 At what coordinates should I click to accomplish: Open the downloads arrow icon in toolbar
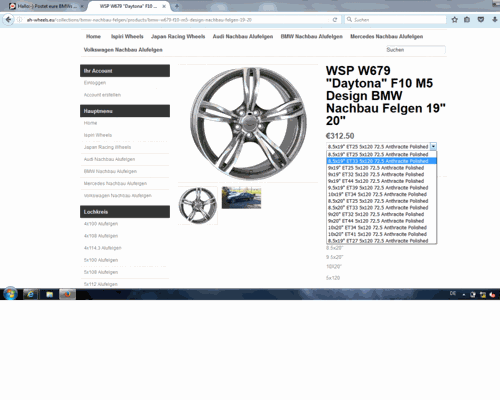tap(495, 20)
